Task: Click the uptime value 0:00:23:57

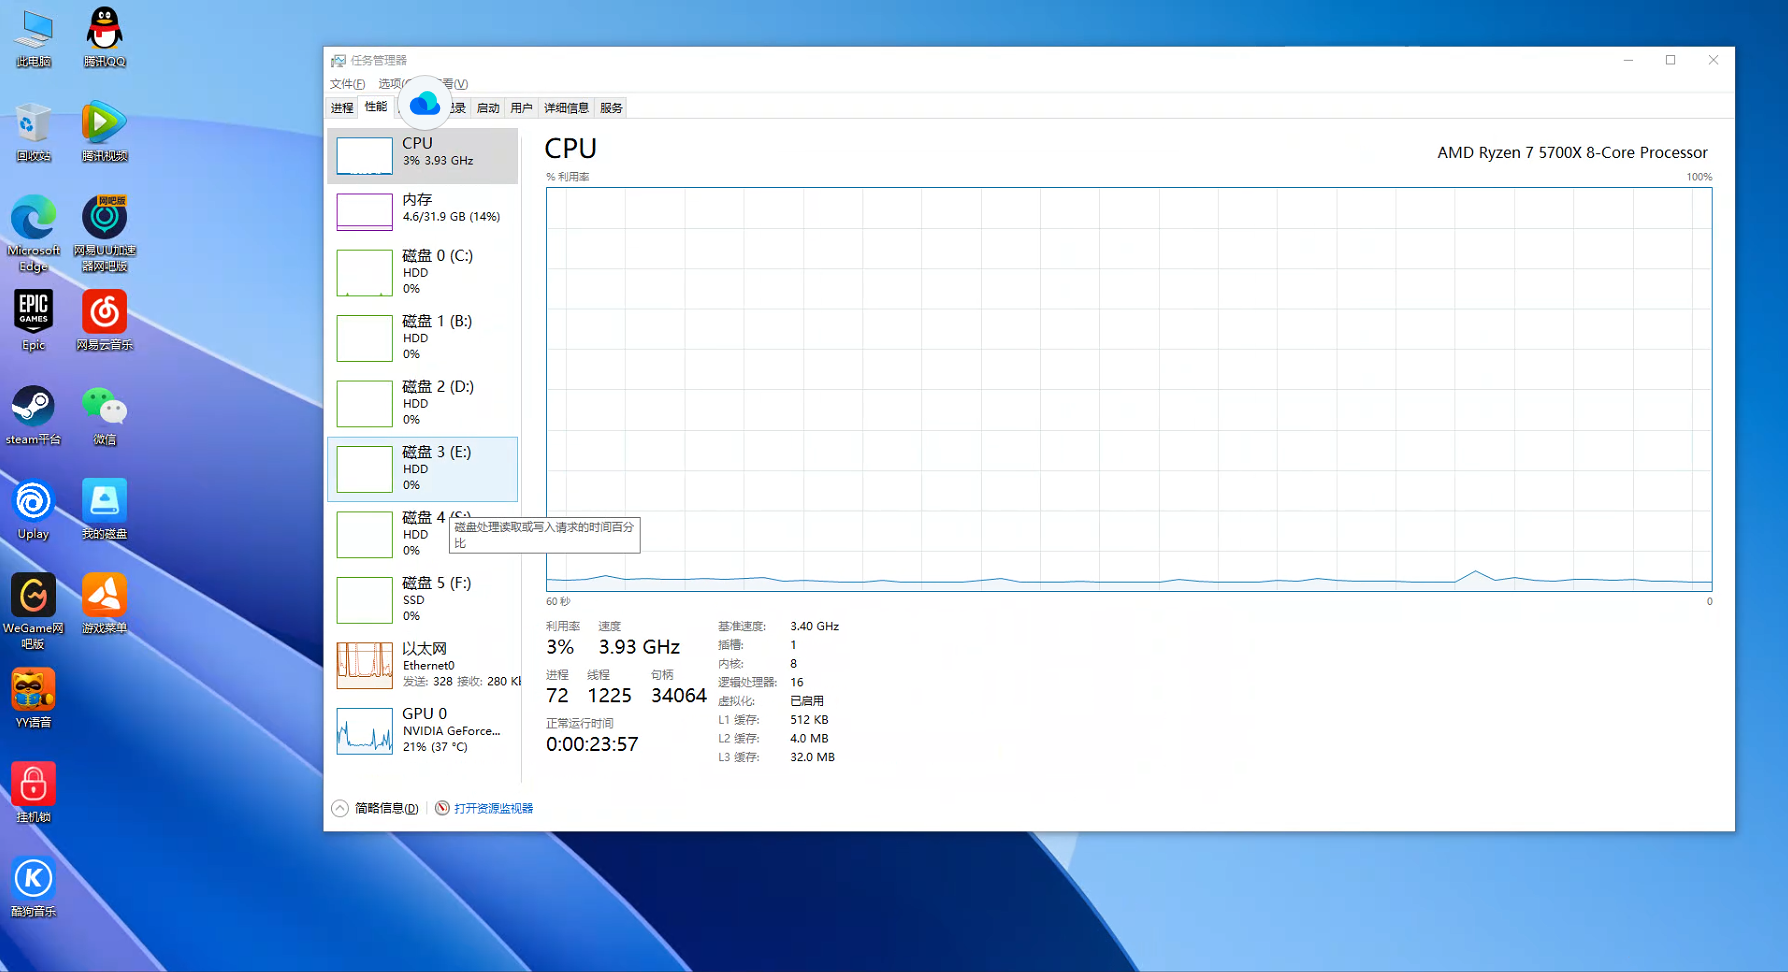Action: pos(592,744)
